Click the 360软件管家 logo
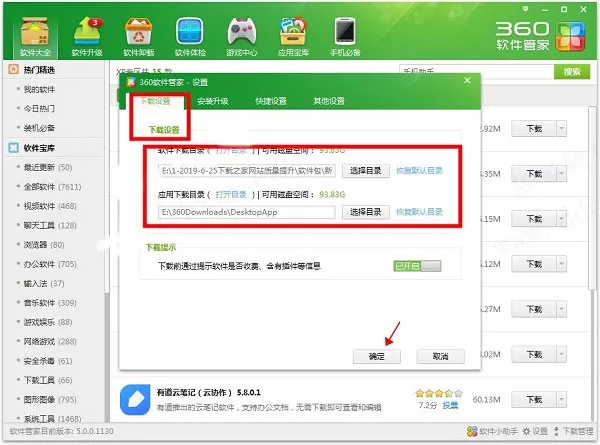 click(540, 36)
